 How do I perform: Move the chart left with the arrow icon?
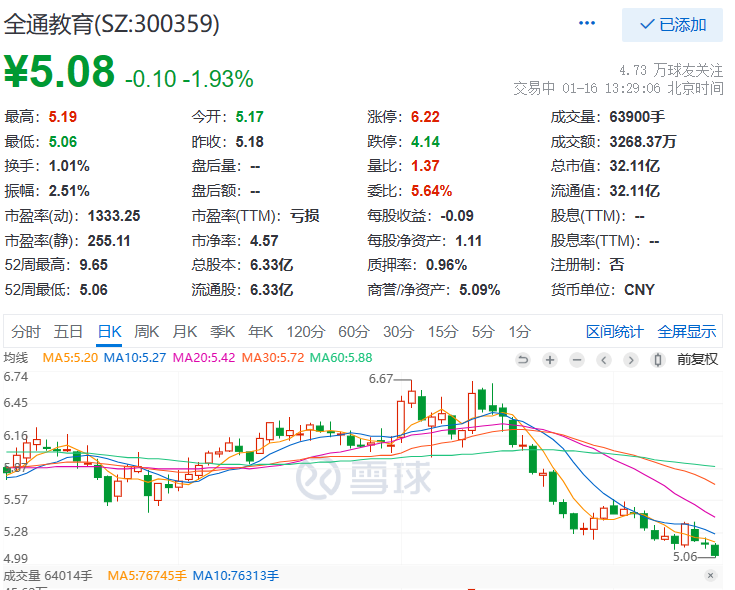(604, 360)
